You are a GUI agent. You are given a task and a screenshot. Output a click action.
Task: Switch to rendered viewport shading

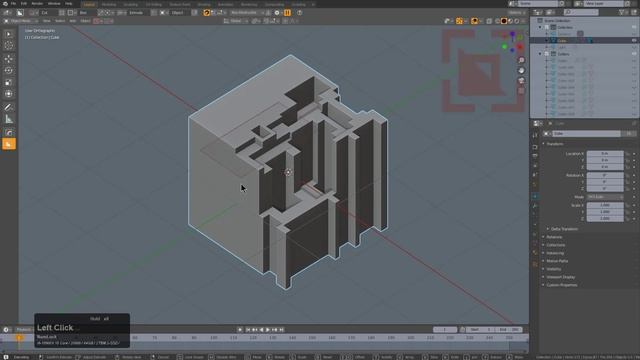click(x=516, y=21)
